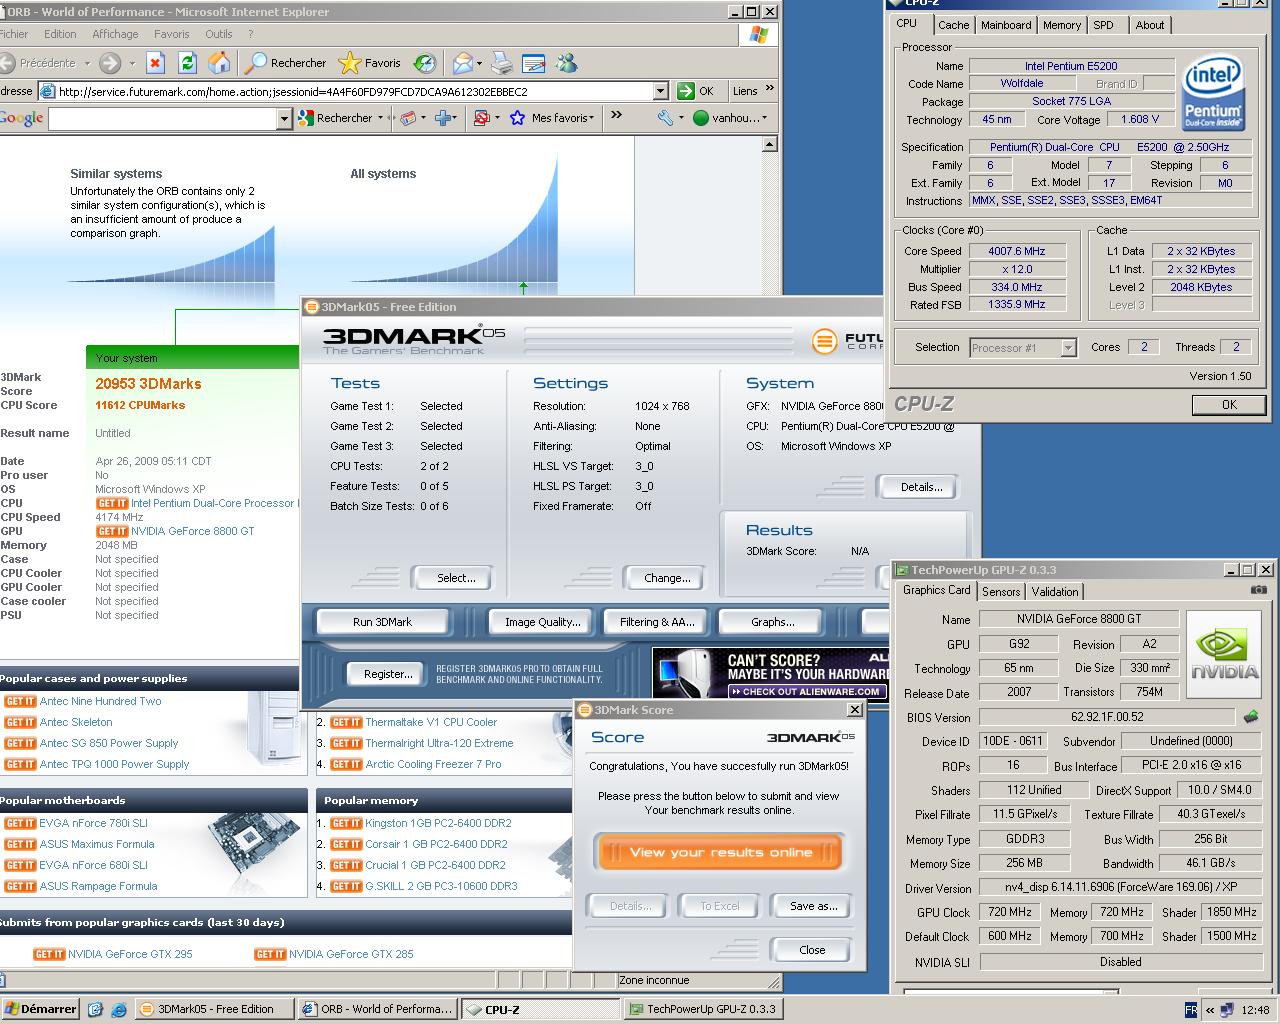Open the Favoris star panel
1280x1024 pixels.
click(370, 63)
